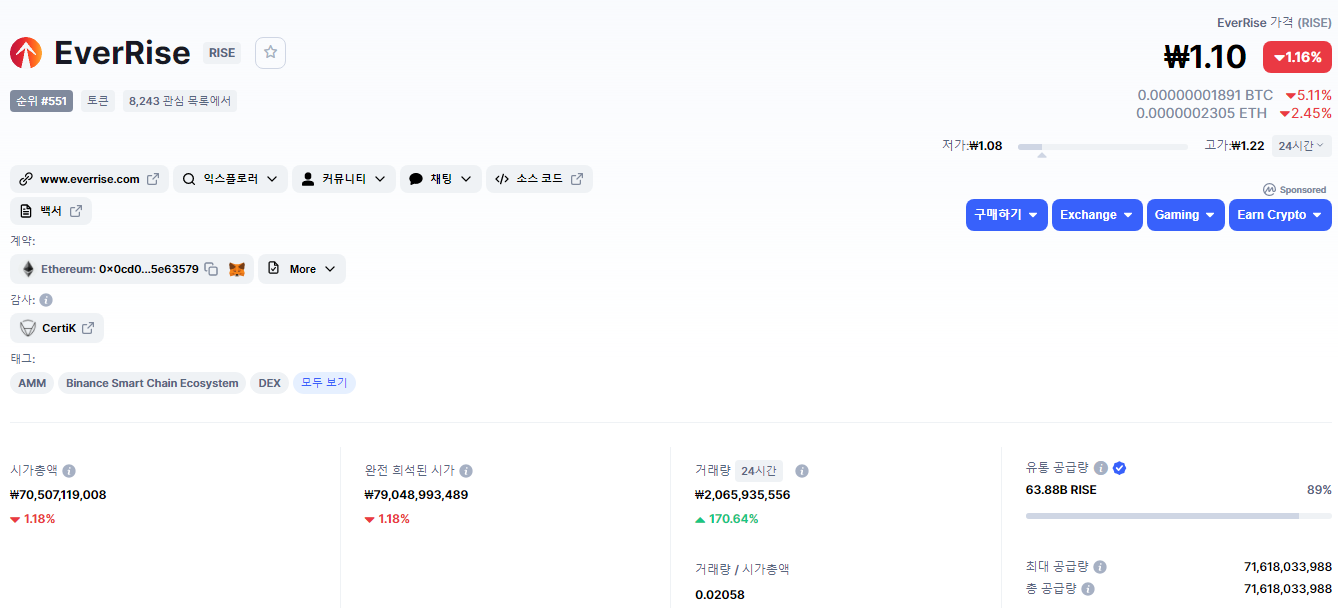Change the 24시간 low/high range selector
The width and height of the screenshot is (1338, 609).
point(1301,146)
